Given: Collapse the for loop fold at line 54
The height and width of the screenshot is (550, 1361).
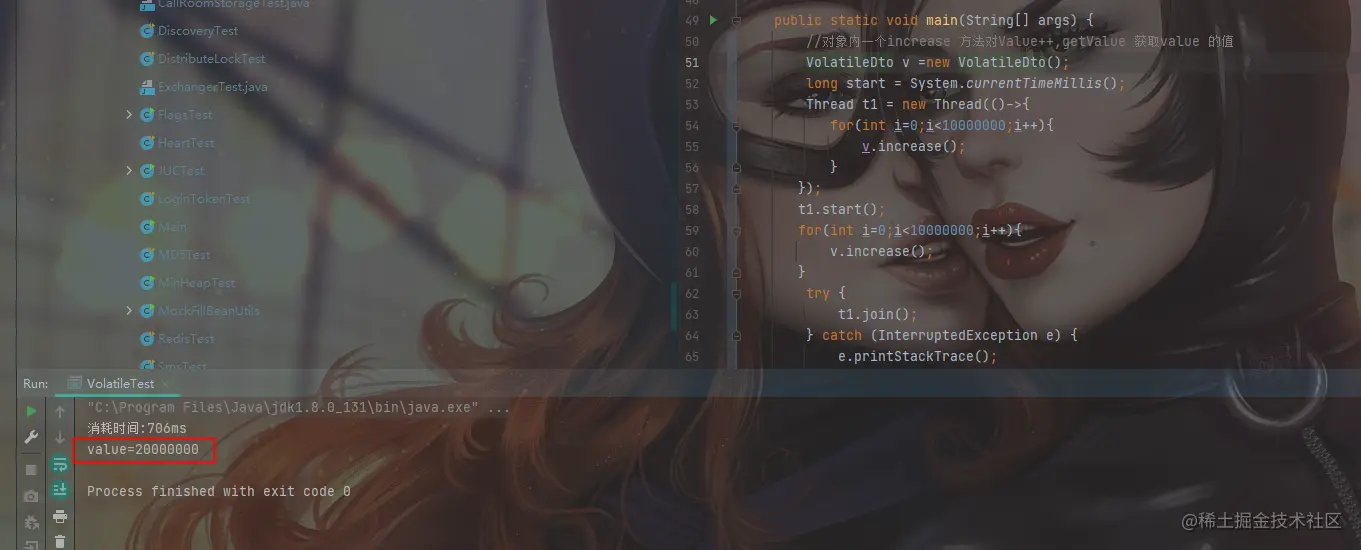Looking at the screenshot, I should [x=737, y=125].
